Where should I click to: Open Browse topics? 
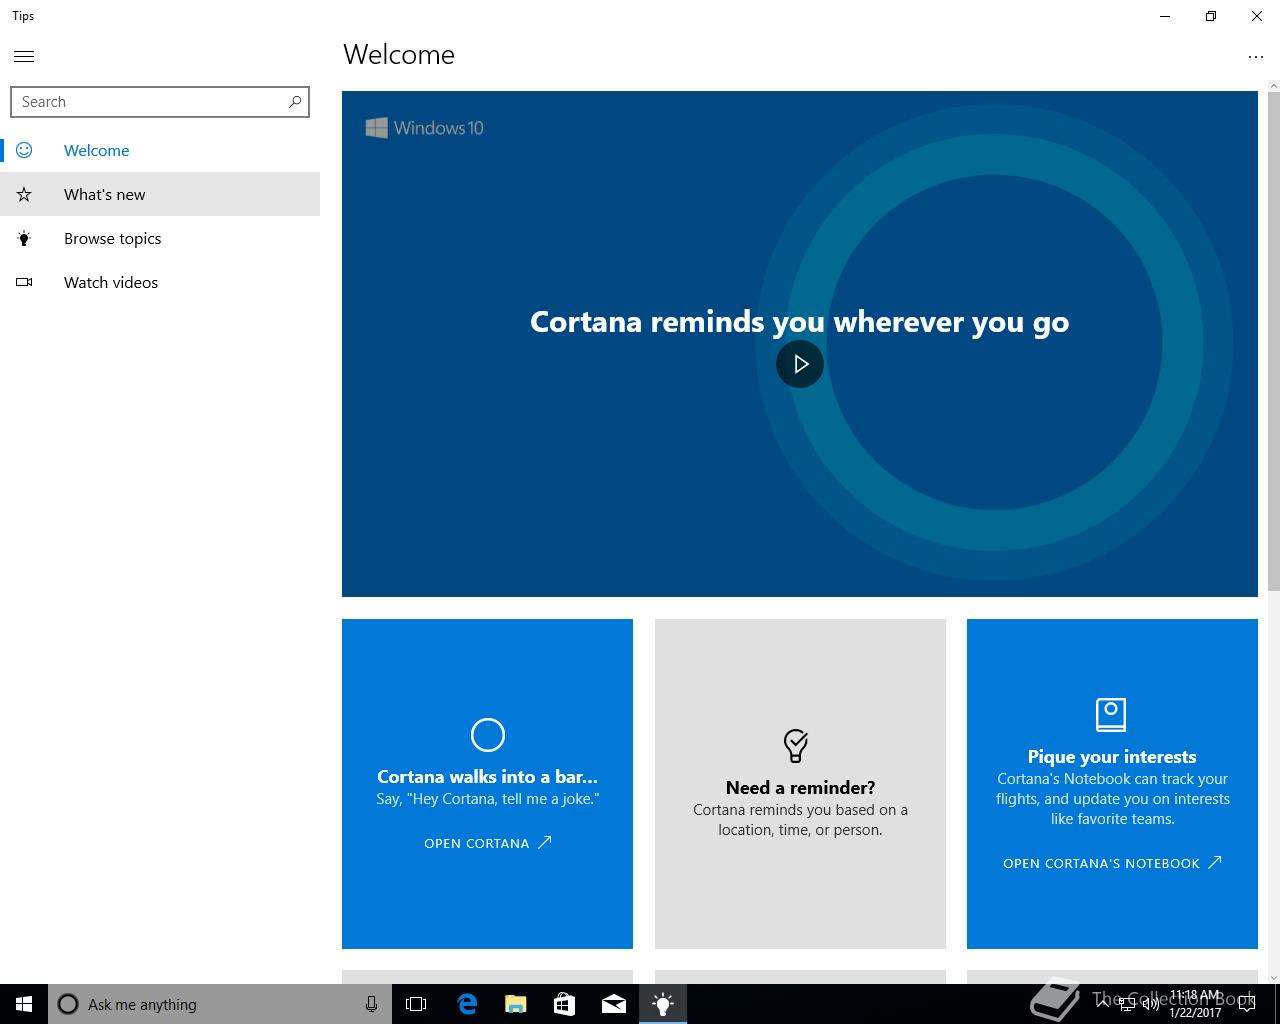[x=160, y=238]
